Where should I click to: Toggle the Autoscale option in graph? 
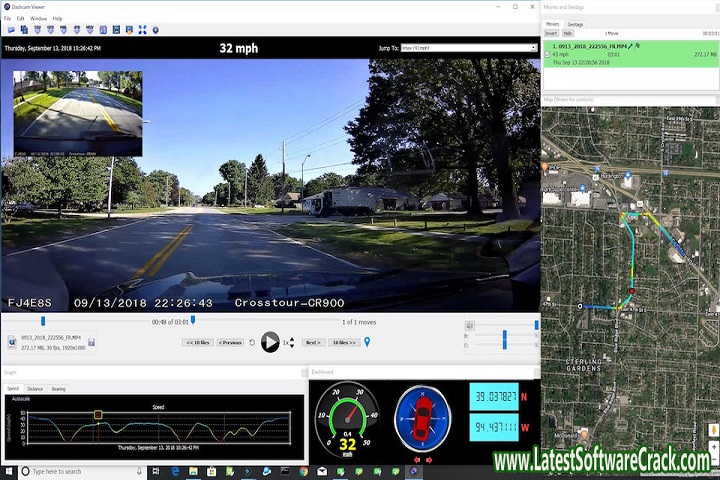[22, 398]
